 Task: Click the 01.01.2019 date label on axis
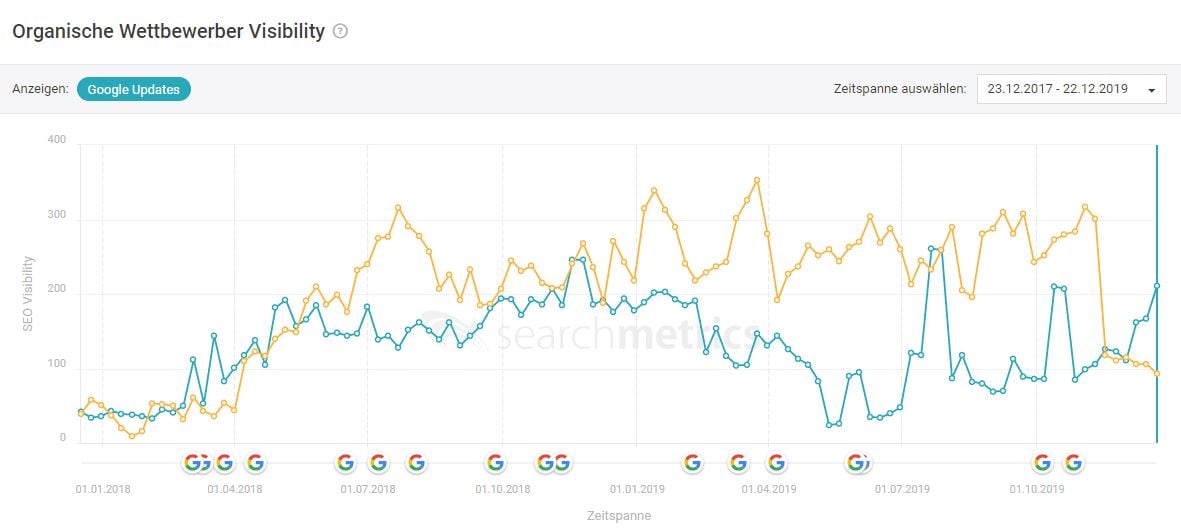(x=637, y=489)
